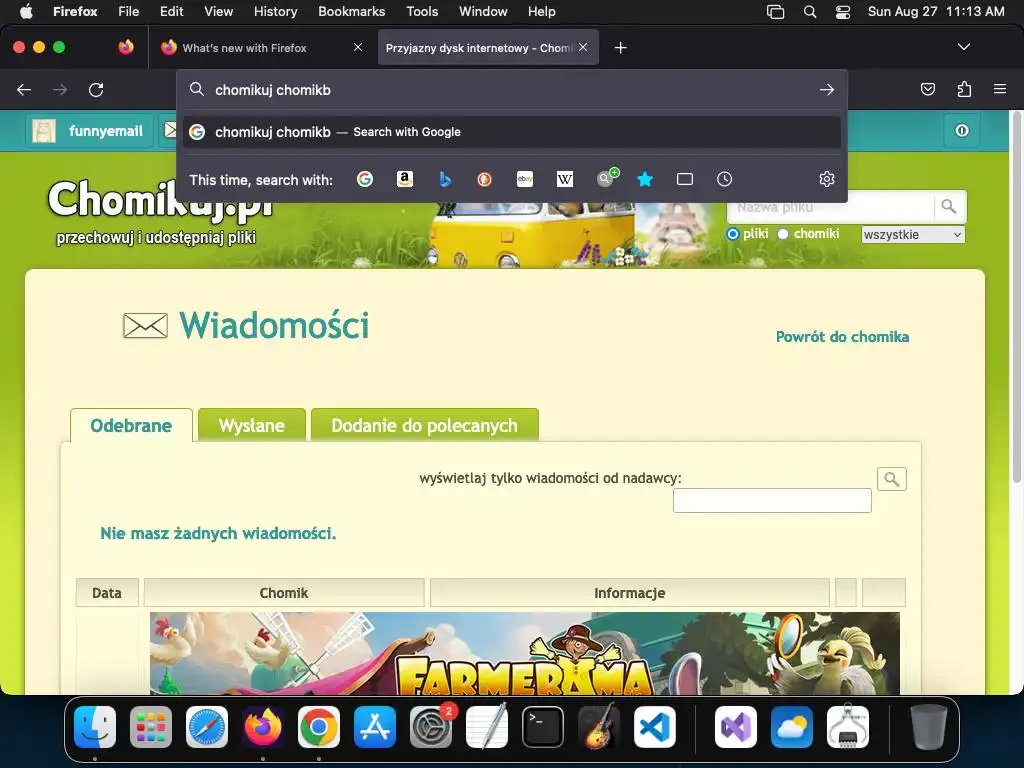Open Firefox extensions icon

[965, 89]
